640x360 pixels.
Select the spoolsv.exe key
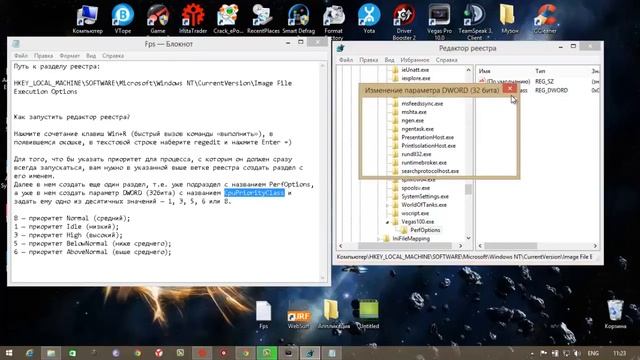click(416, 188)
